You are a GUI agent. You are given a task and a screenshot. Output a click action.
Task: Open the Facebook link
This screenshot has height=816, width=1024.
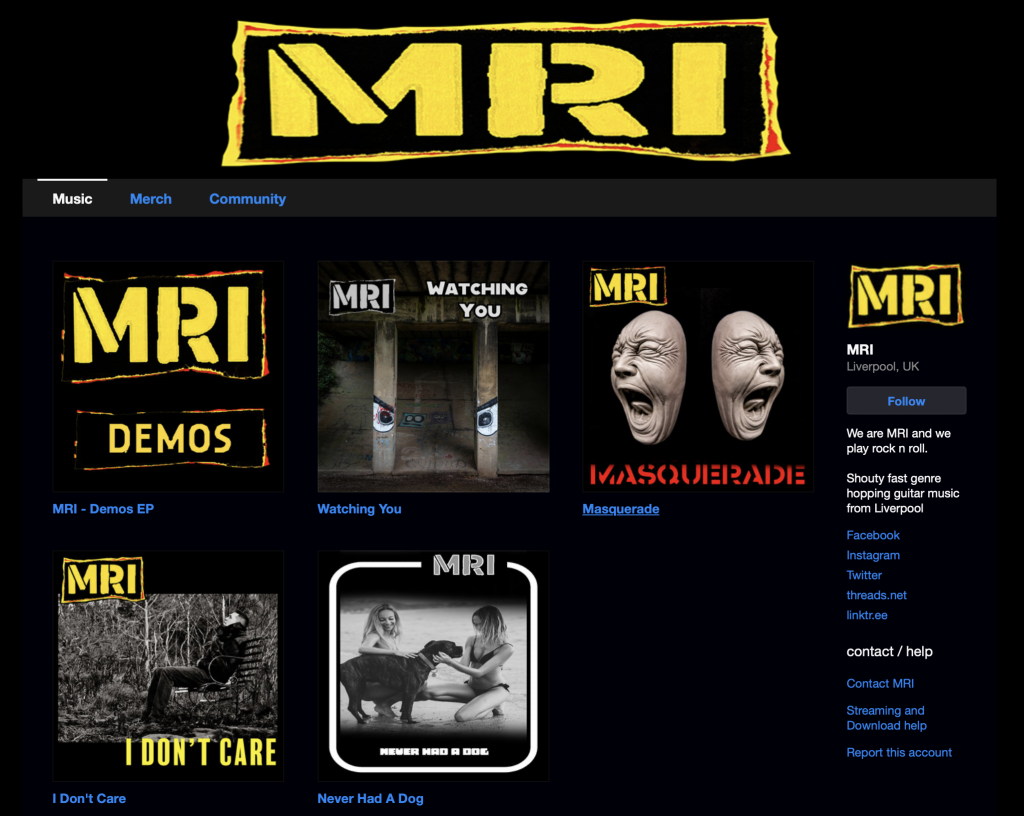[x=873, y=535]
